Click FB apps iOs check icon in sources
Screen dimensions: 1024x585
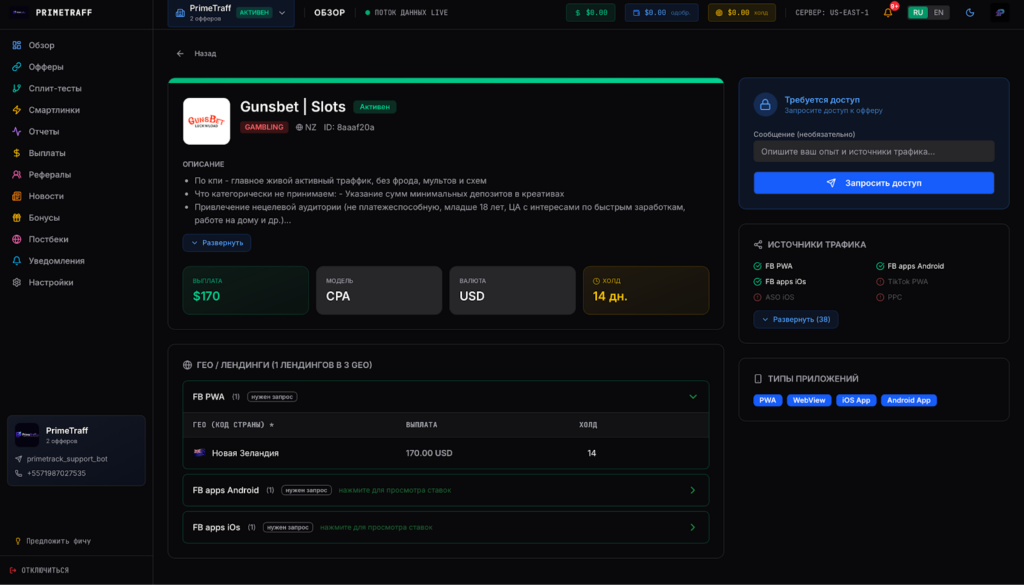(758, 282)
